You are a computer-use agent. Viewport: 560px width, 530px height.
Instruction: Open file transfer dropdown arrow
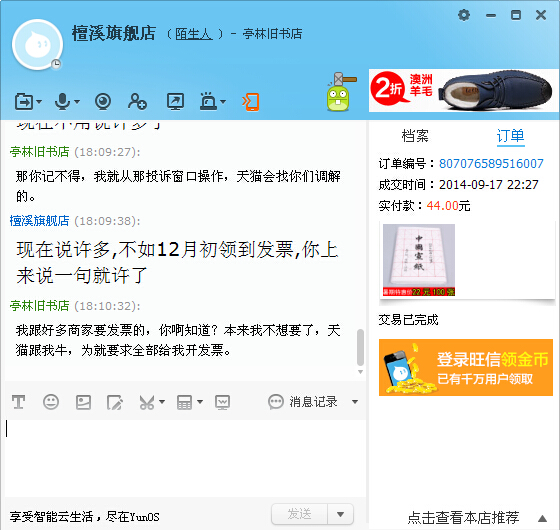pos(39,101)
